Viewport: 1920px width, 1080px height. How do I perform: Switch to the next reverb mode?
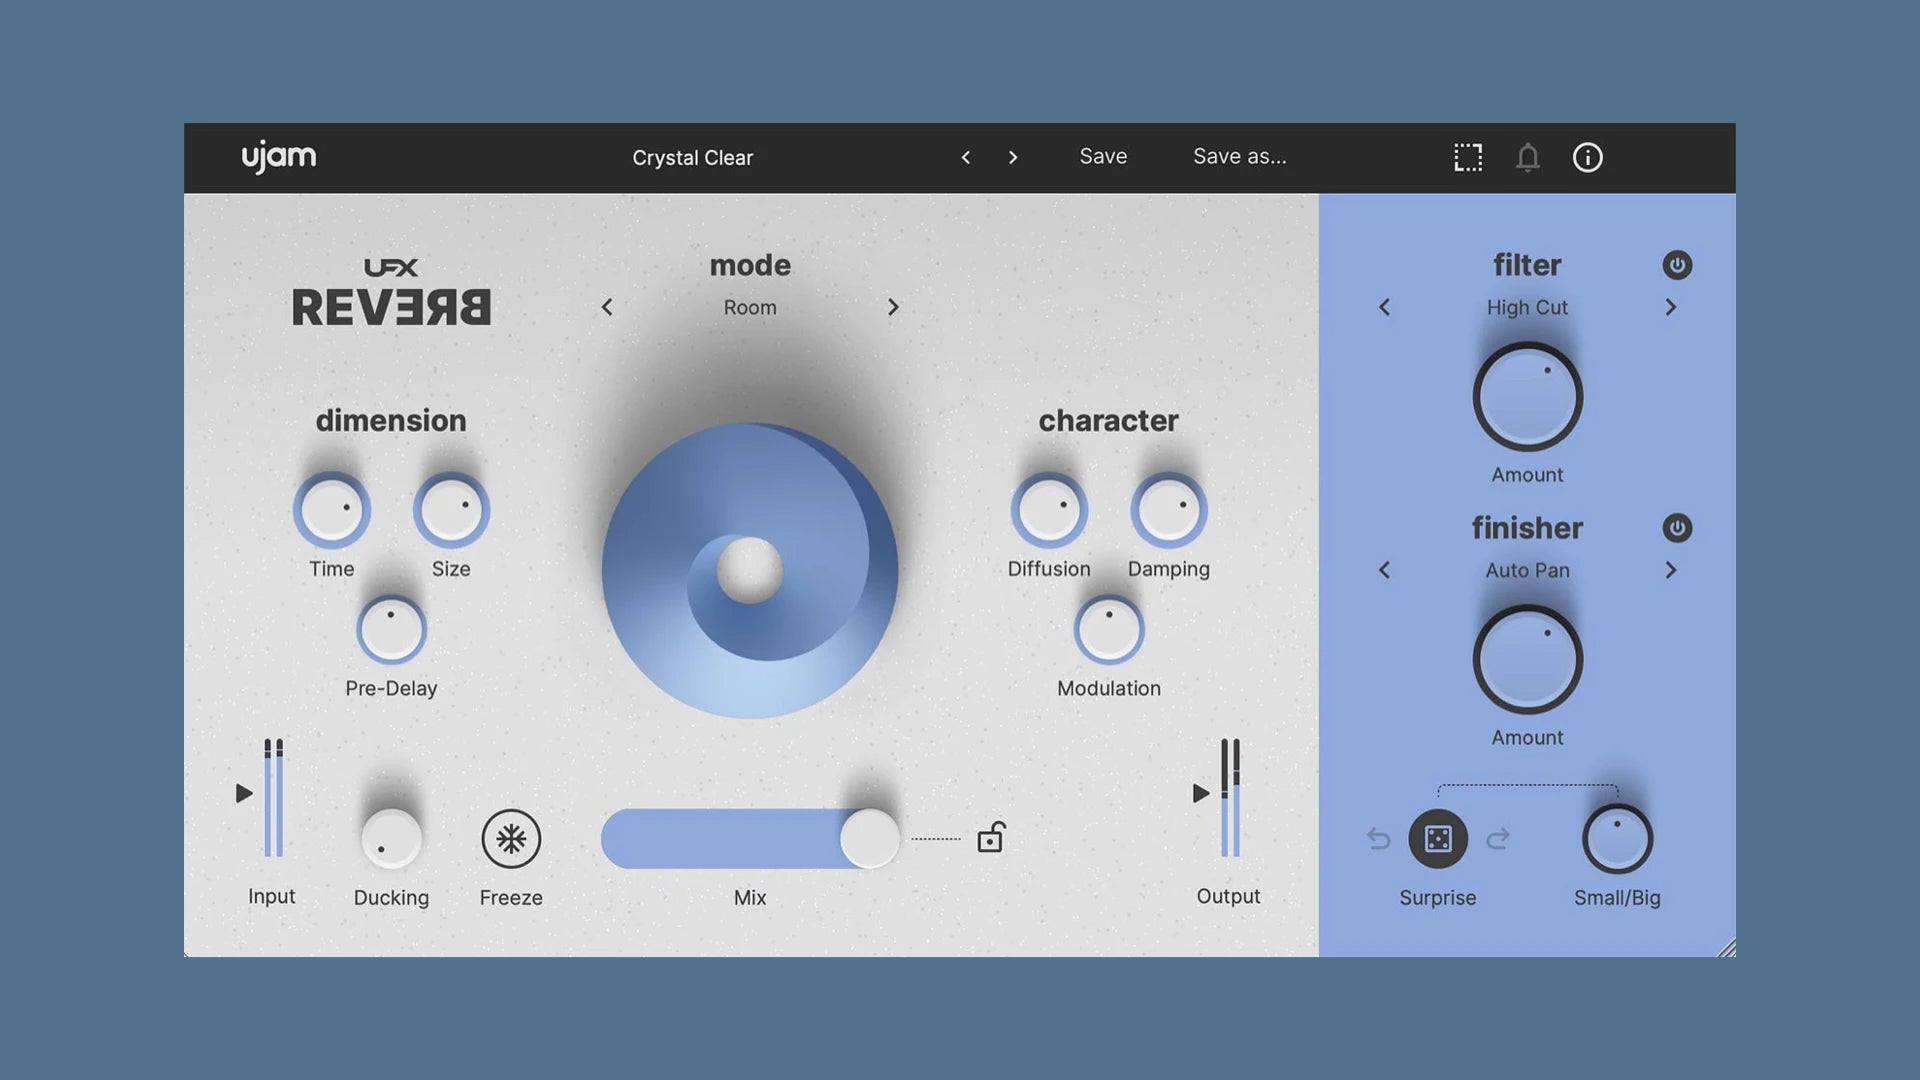pyautogui.click(x=893, y=307)
